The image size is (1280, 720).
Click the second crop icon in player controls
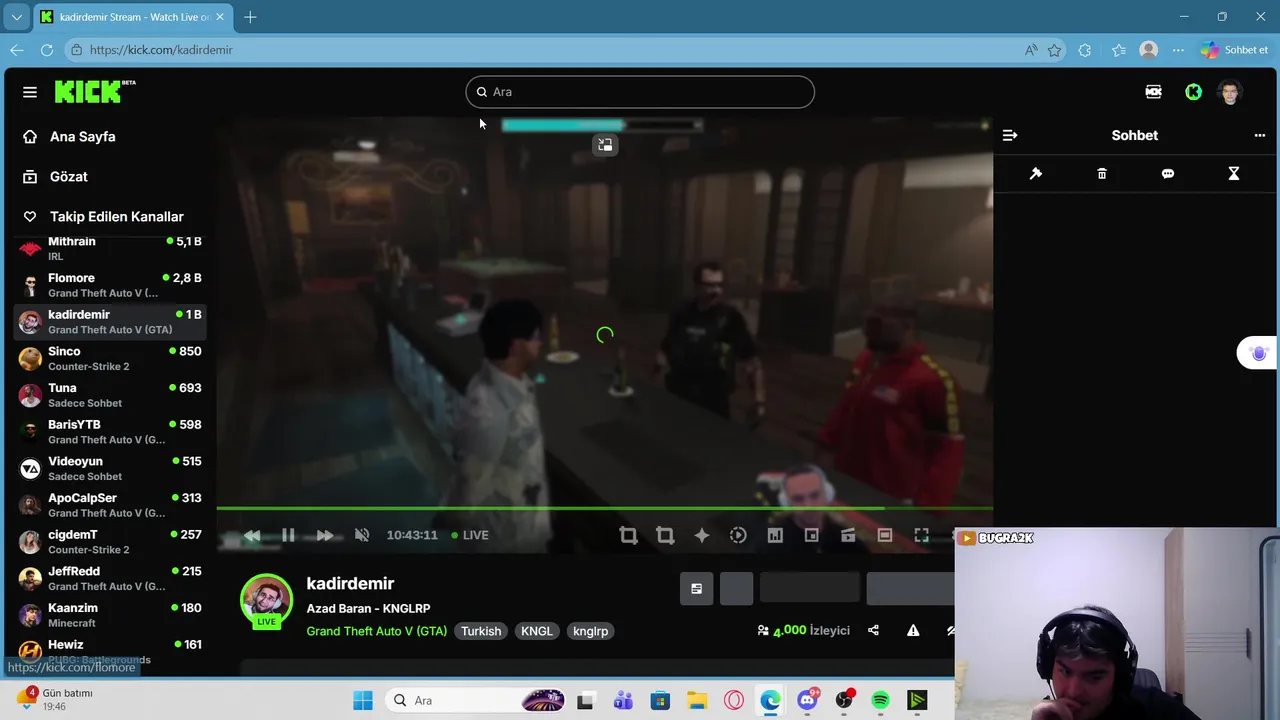(x=665, y=535)
